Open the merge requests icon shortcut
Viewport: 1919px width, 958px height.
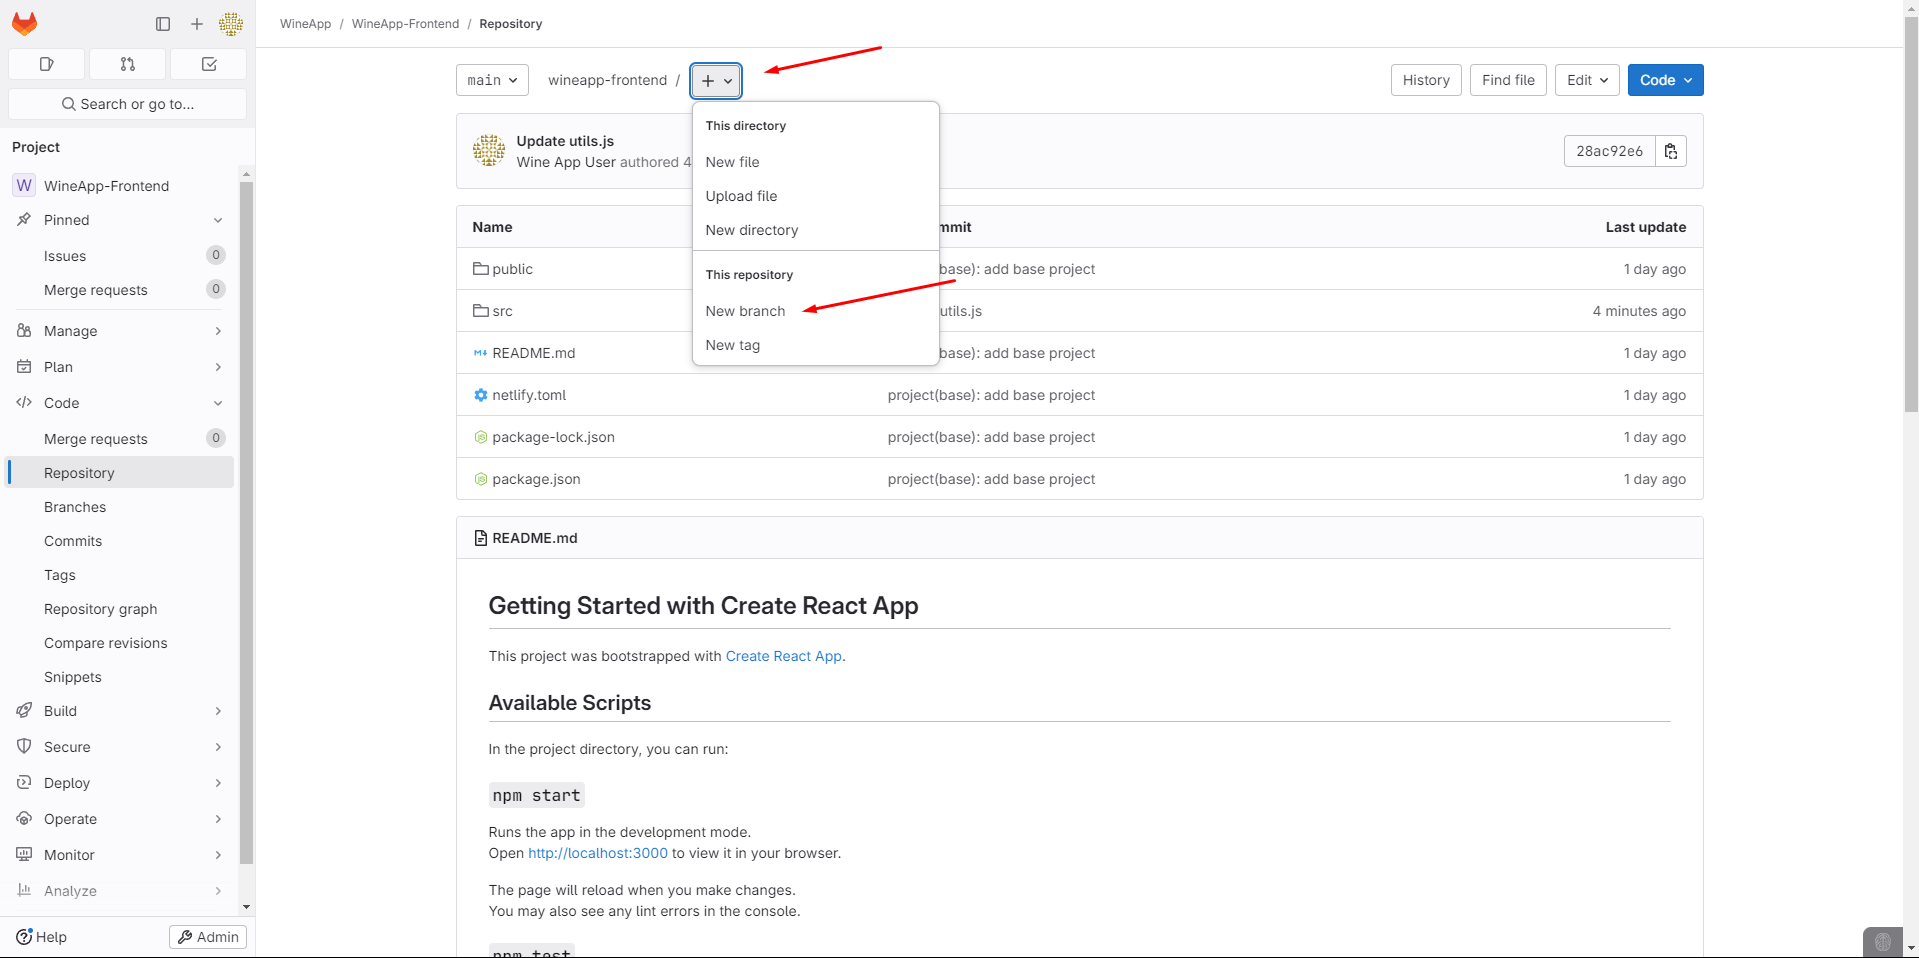click(x=127, y=64)
